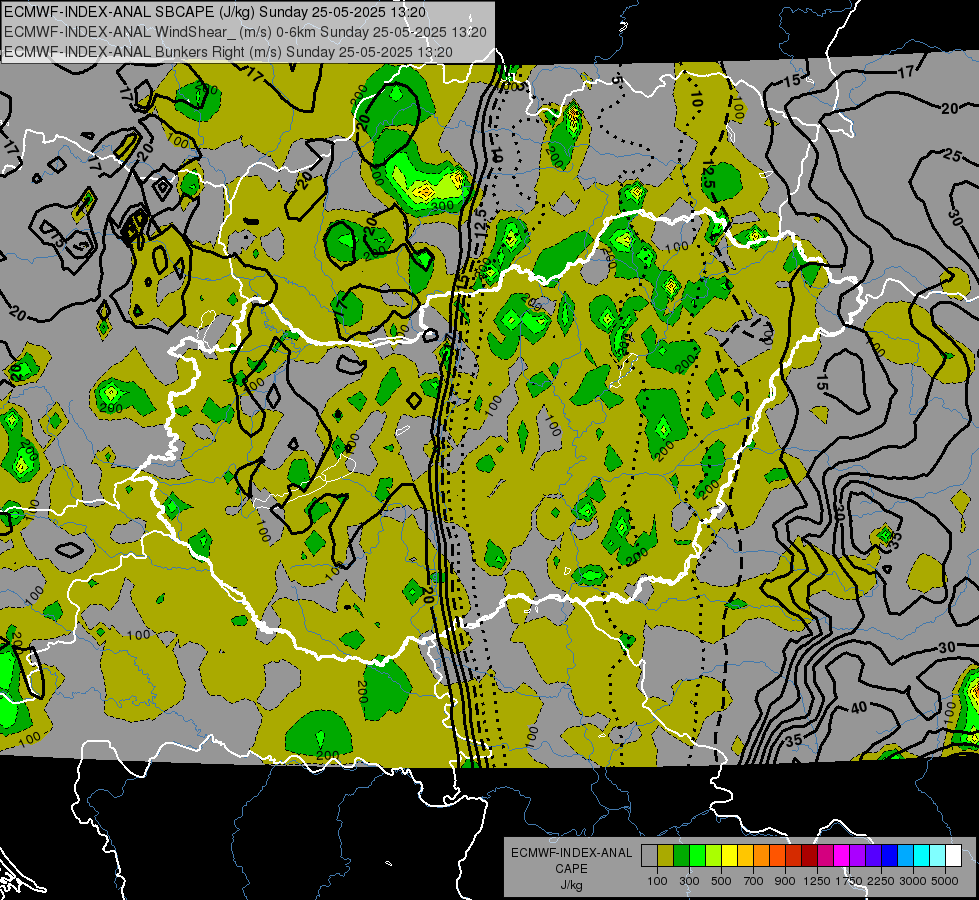
Task: Click the 700 legend scale value
Action: pos(754,881)
